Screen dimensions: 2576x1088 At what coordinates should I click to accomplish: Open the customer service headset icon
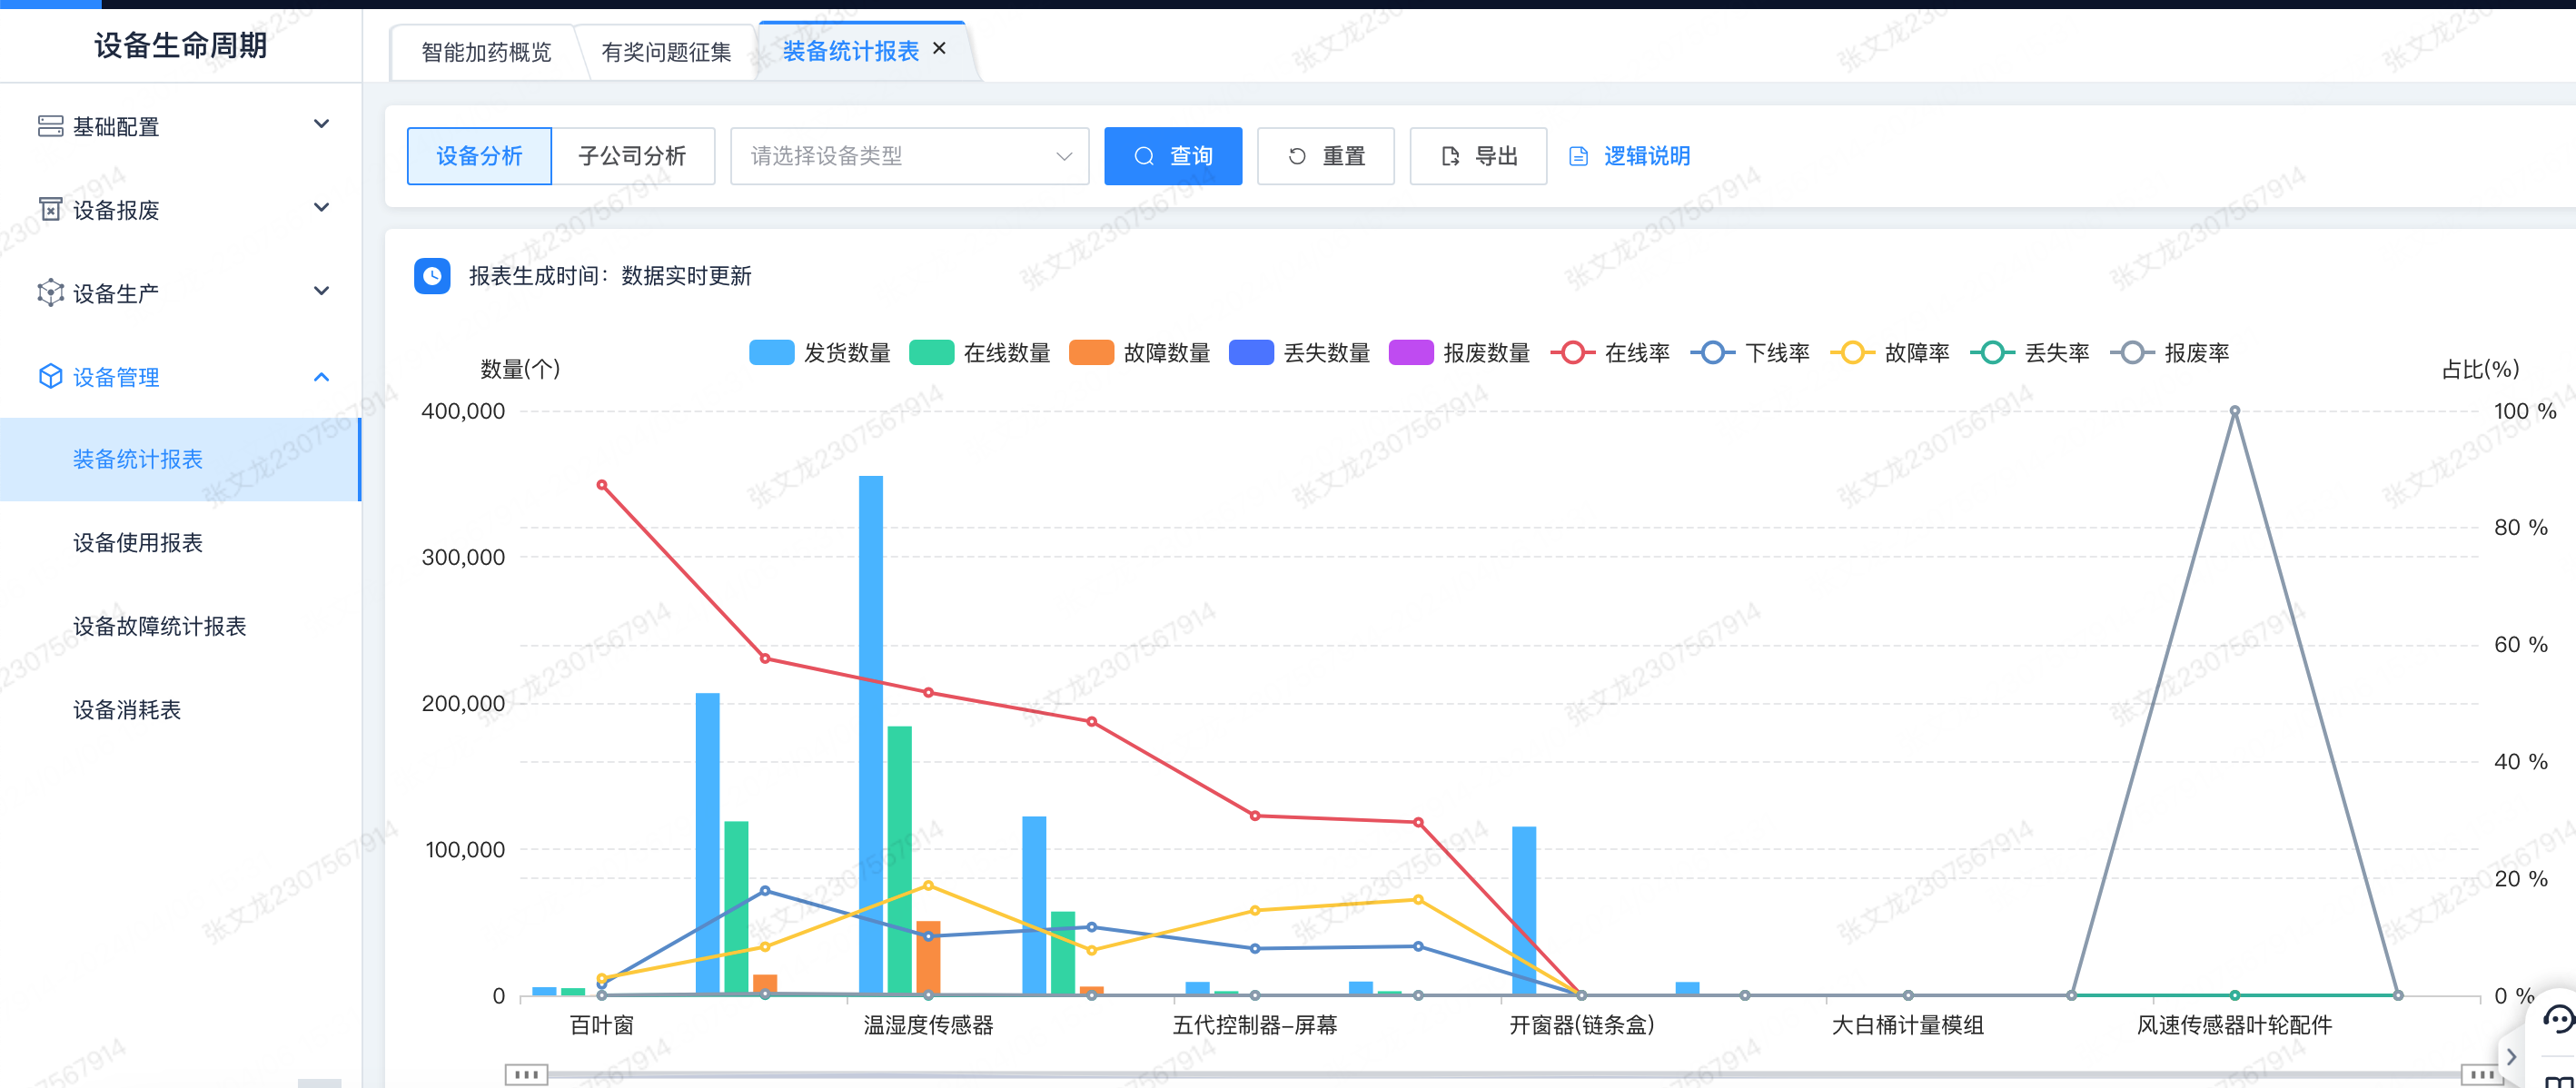[x=2558, y=1019]
